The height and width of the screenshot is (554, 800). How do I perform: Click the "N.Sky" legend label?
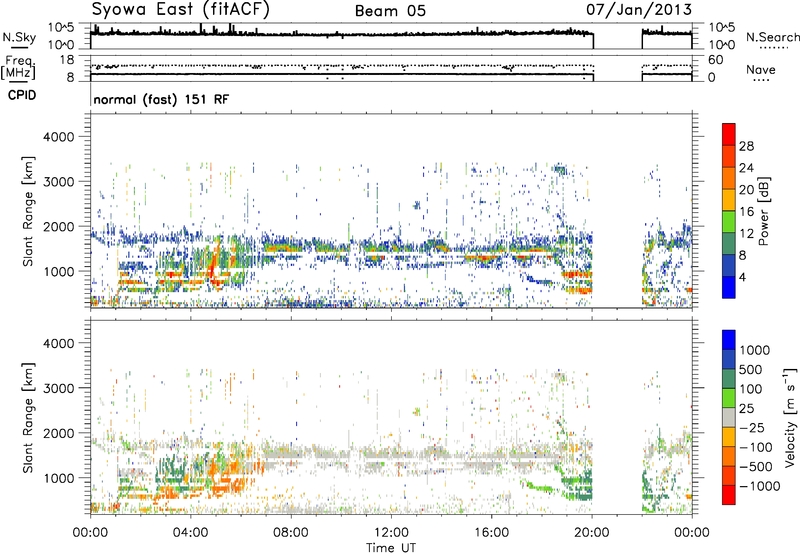[19, 37]
